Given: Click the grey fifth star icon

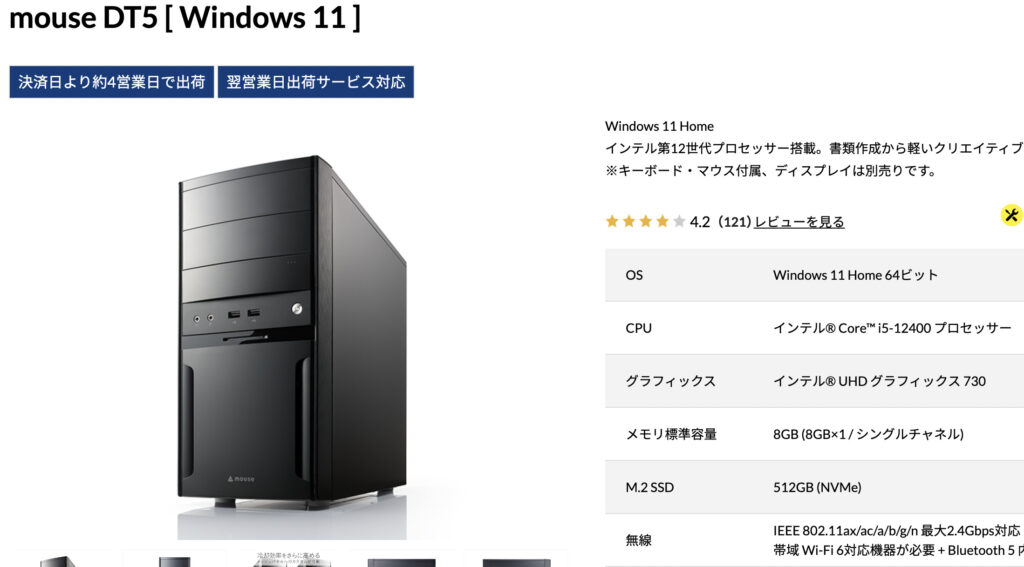Looking at the screenshot, I should click(679, 221).
